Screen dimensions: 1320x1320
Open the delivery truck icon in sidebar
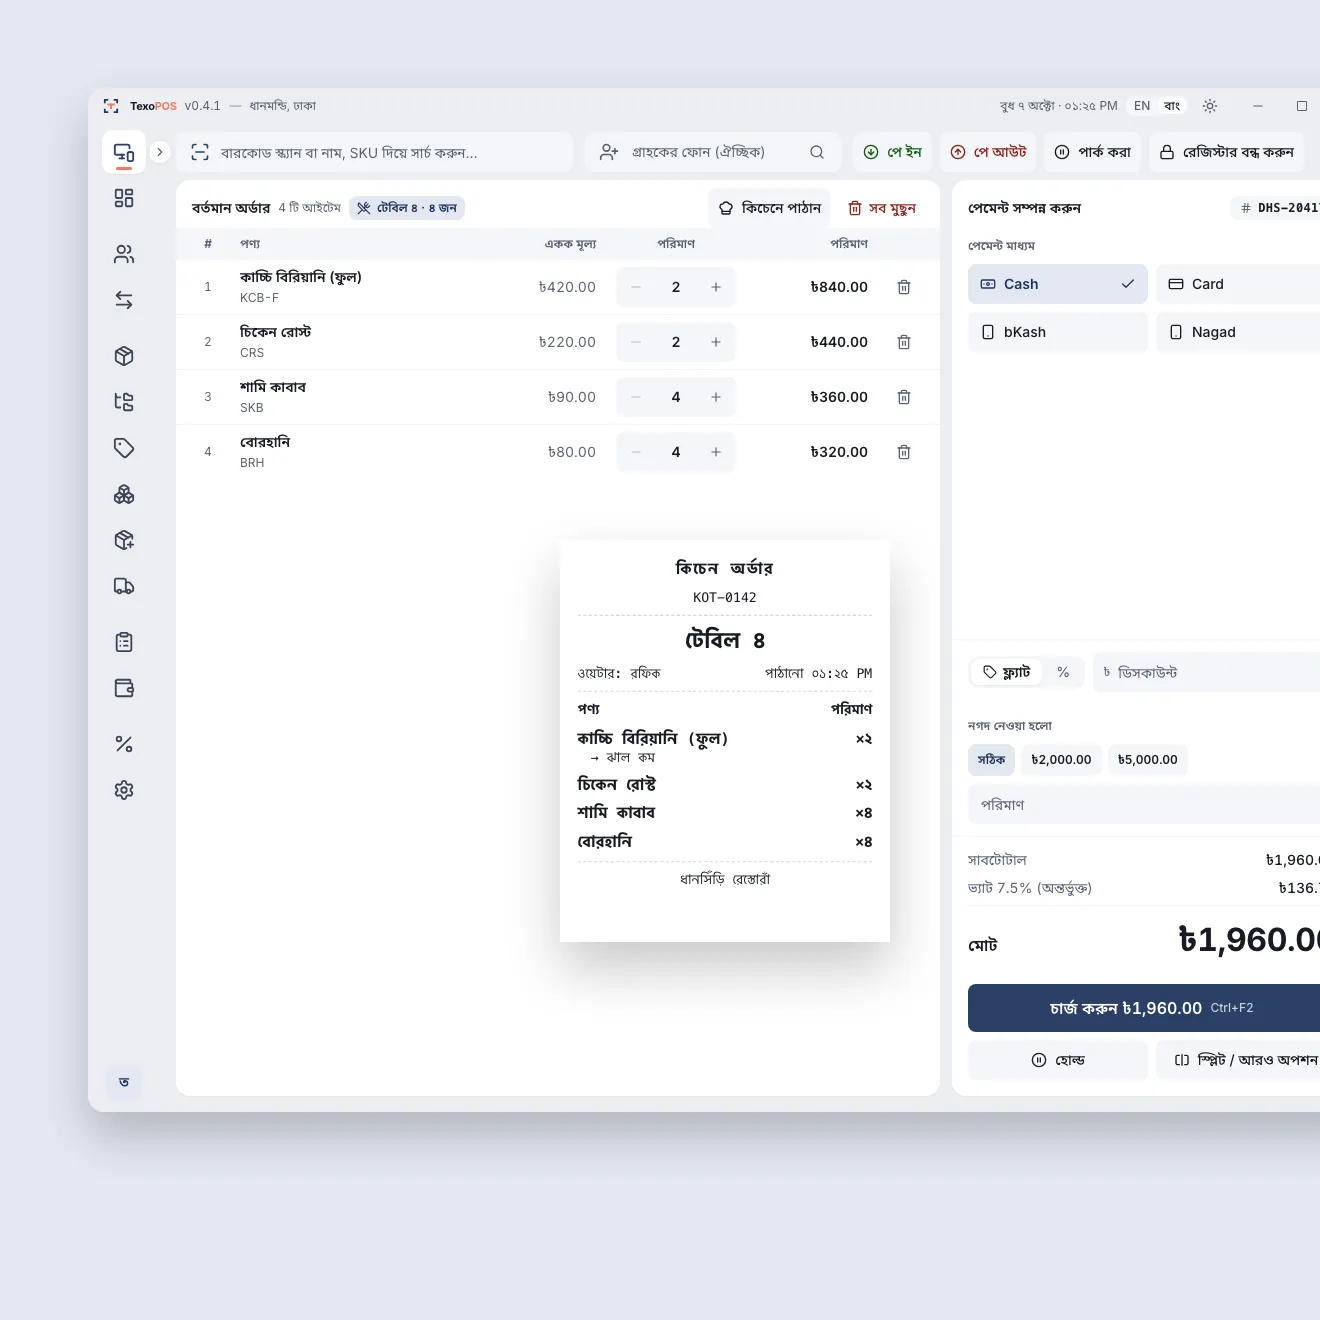[x=124, y=586]
